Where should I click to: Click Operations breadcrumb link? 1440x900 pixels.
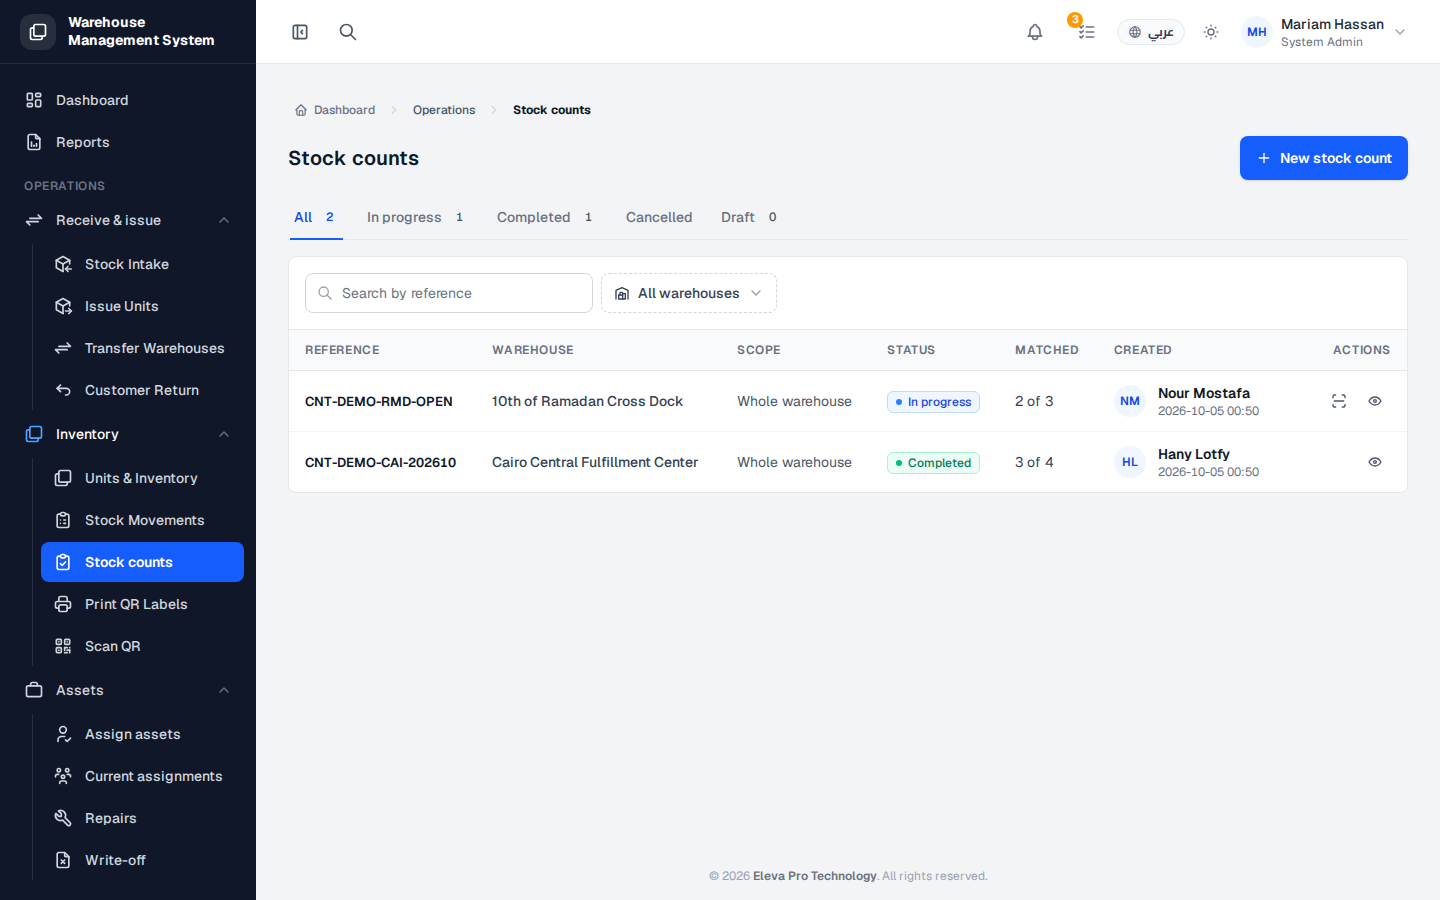[444, 110]
